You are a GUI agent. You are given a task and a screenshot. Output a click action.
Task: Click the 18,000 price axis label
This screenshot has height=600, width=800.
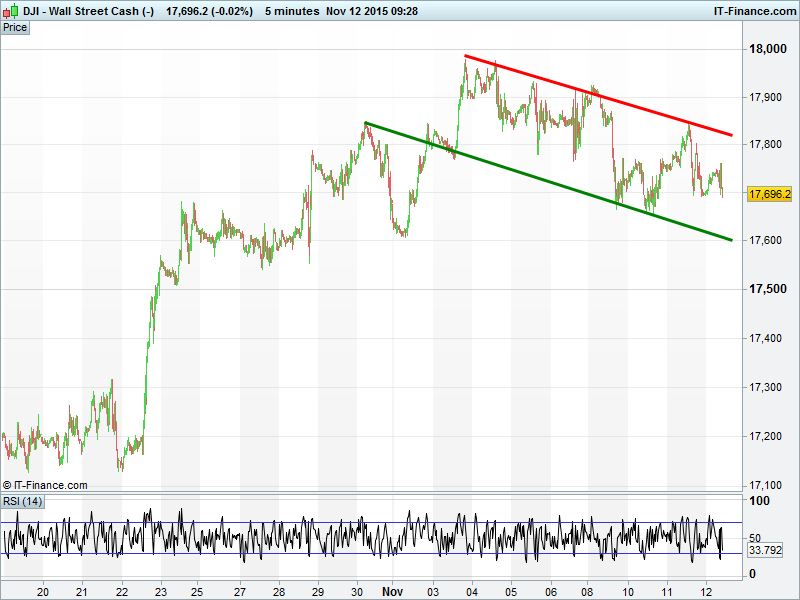point(766,50)
